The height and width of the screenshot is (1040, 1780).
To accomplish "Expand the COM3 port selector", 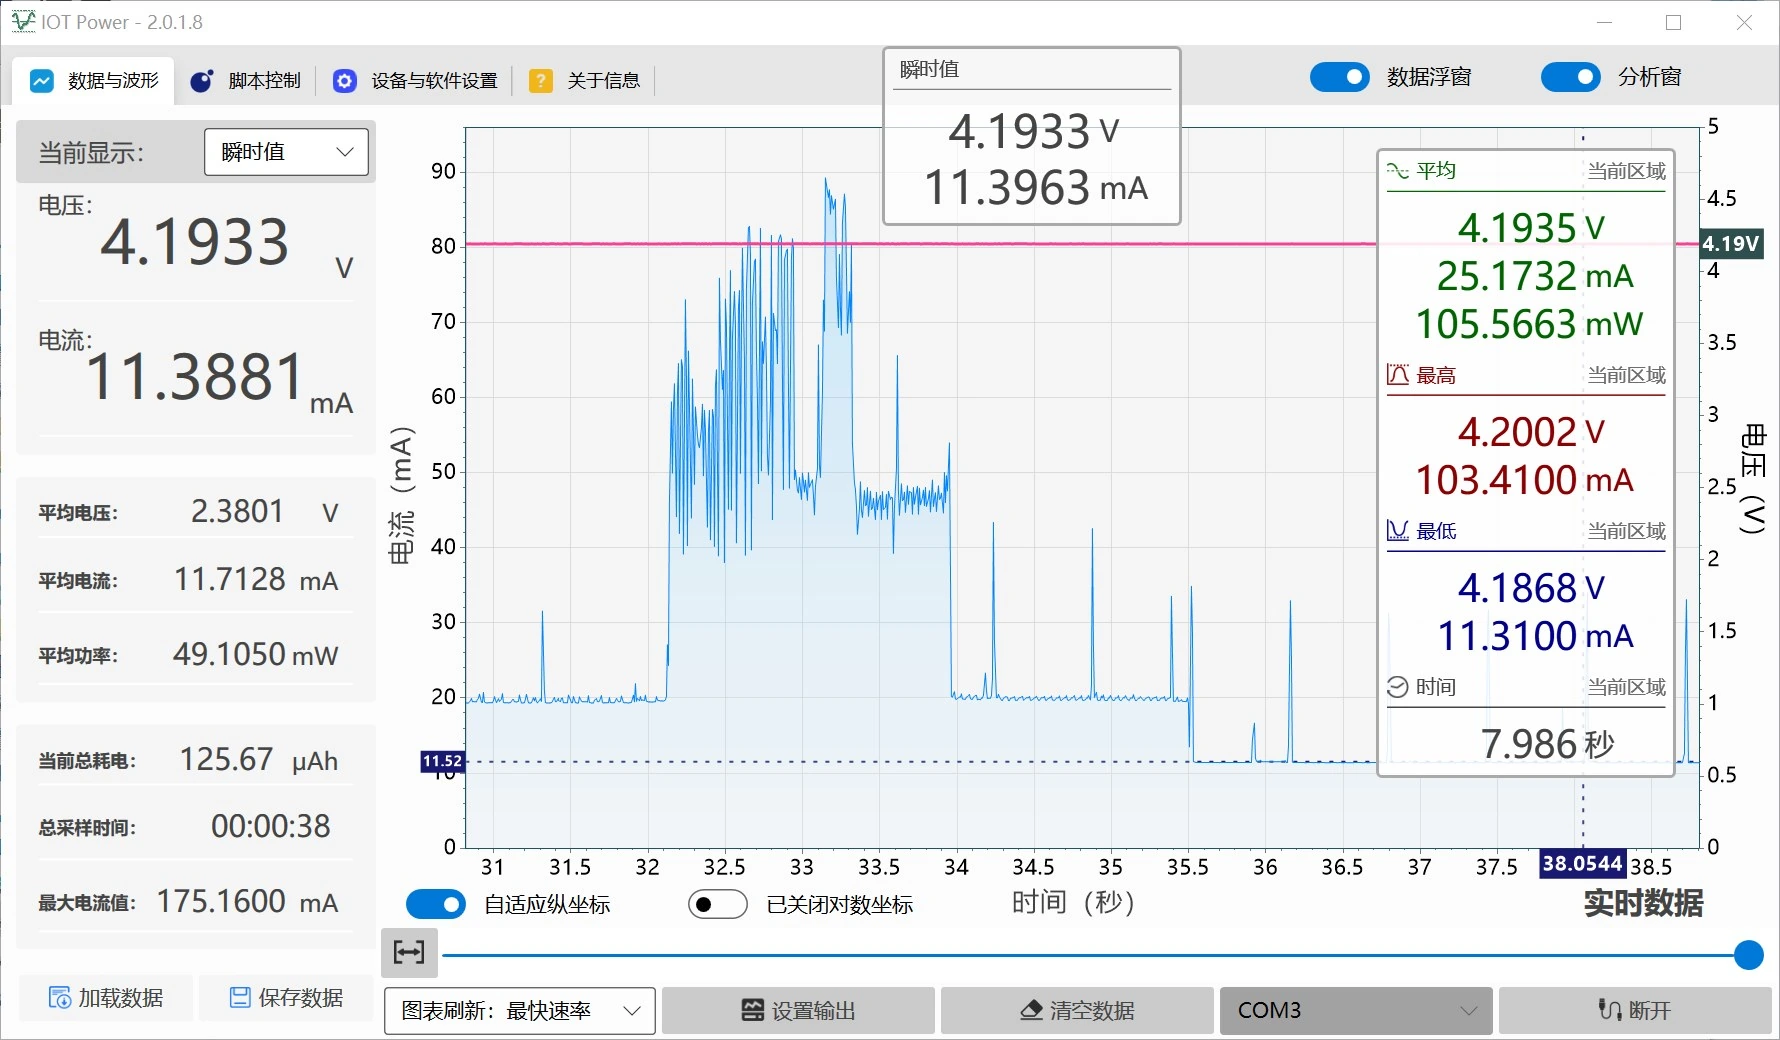I will coord(1355,1011).
